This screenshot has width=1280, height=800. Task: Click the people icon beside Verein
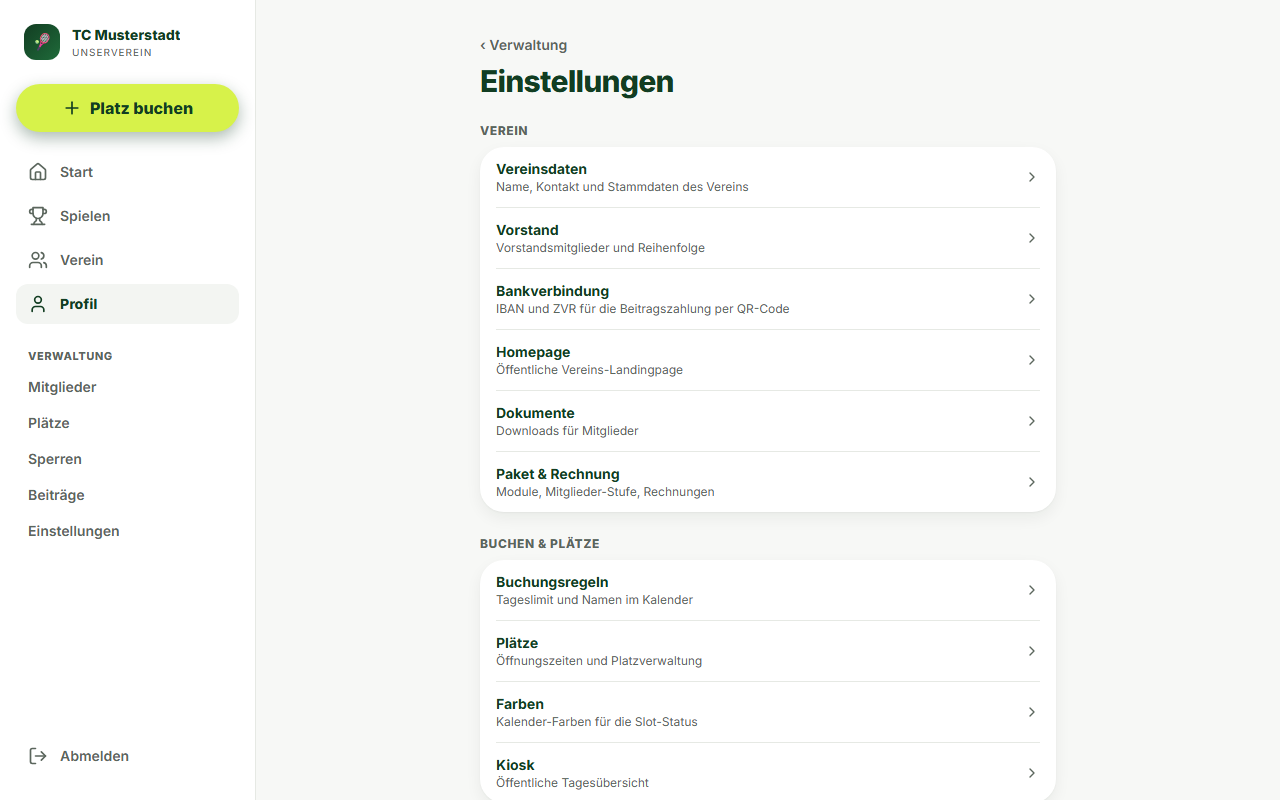[38, 260]
